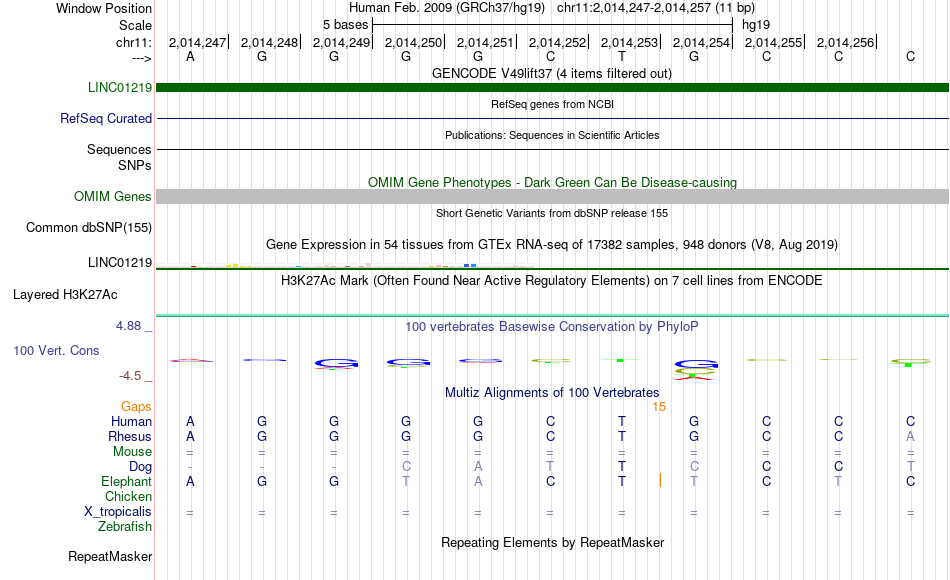
Task: Click base A in the reference sequence row
Action: 190,56
